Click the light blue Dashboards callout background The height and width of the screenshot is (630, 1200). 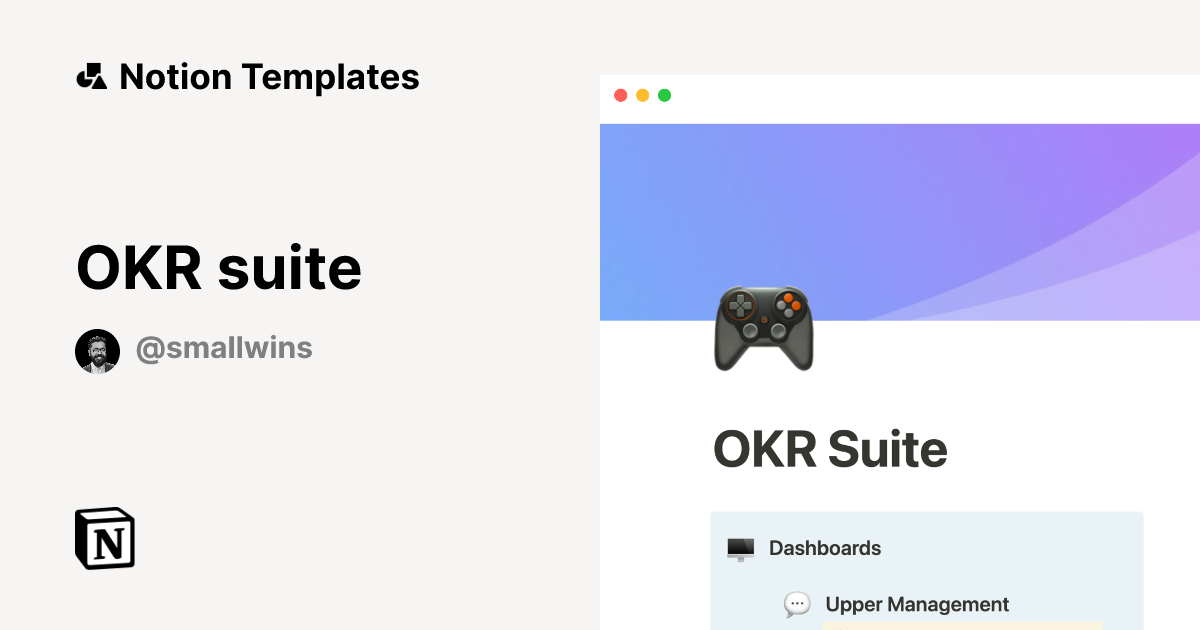[926, 571]
